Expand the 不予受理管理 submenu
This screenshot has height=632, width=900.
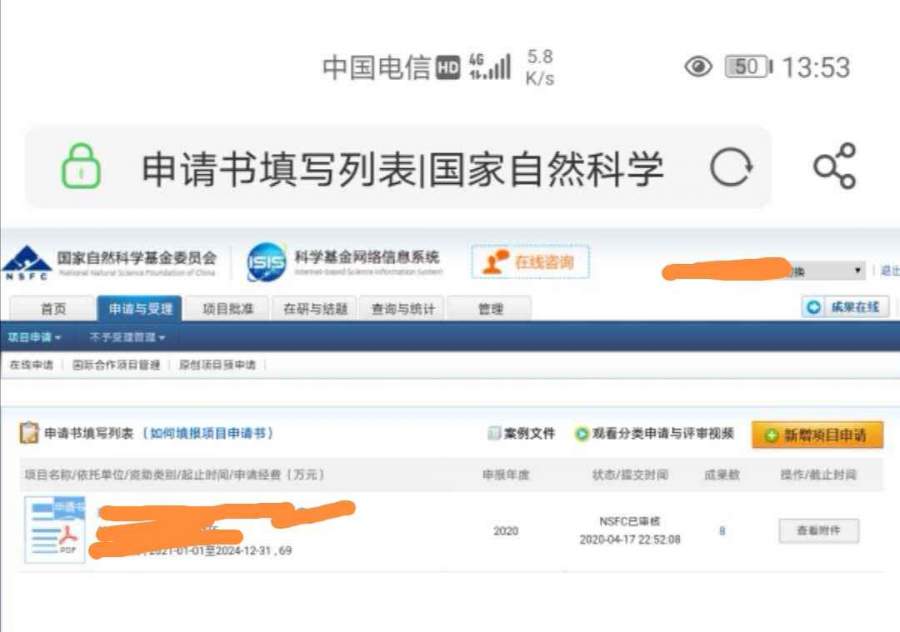tap(127, 337)
